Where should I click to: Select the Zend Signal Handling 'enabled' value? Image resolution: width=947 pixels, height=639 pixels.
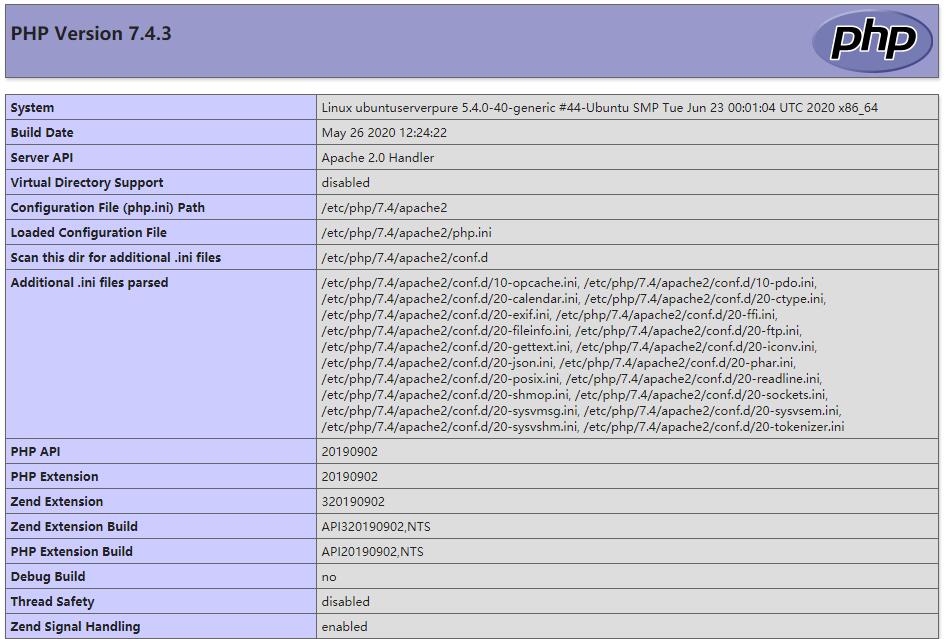coord(344,627)
